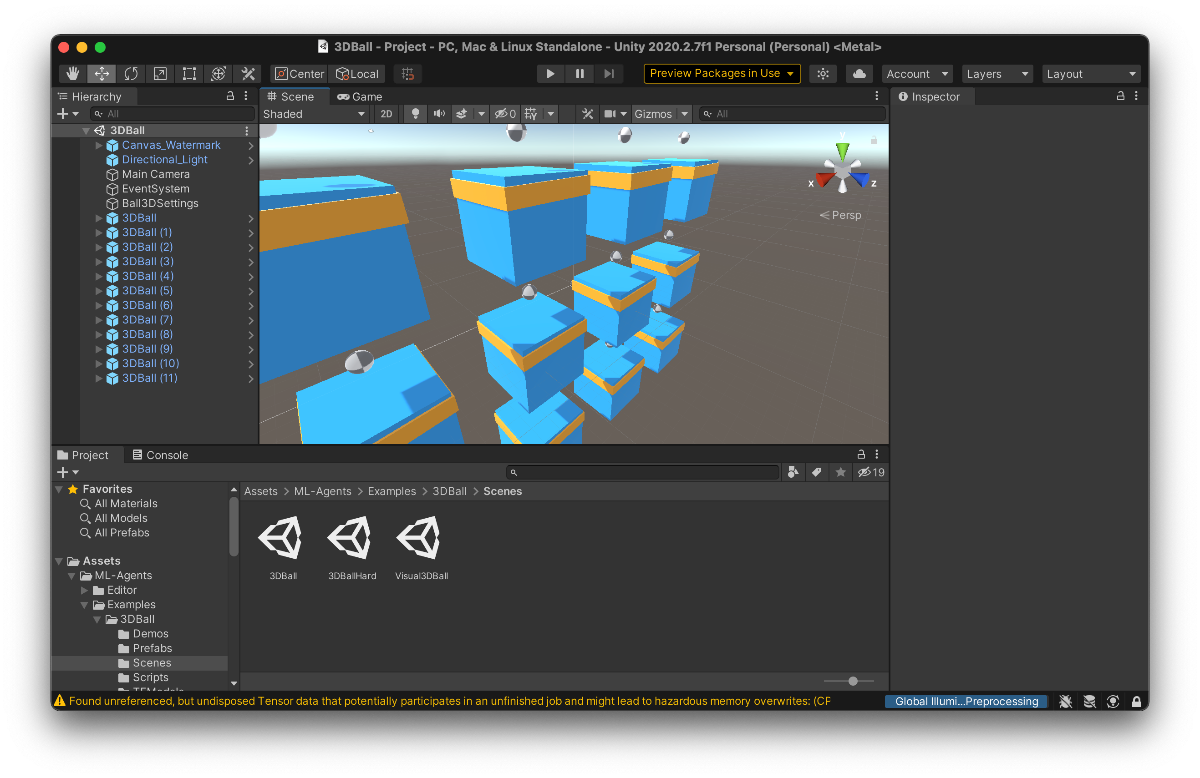Viewport: 1200px width, 778px height.
Task: Open the Gizmos dropdown arrow
Action: [685, 114]
